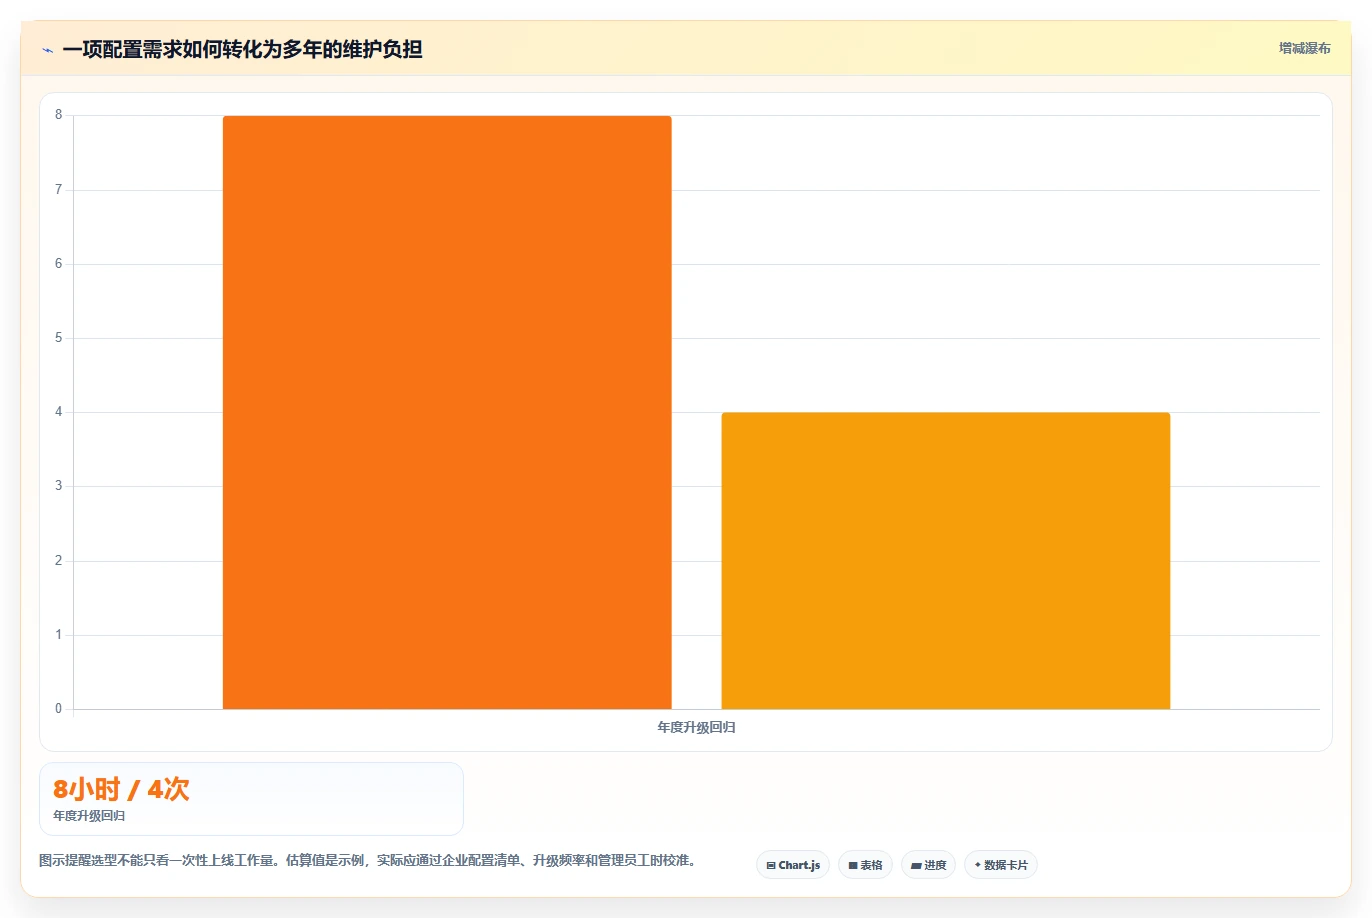Click the 年度升级回归 caption inside data card
Screen dimensions: 1372x918
pyautogui.click(x=89, y=816)
